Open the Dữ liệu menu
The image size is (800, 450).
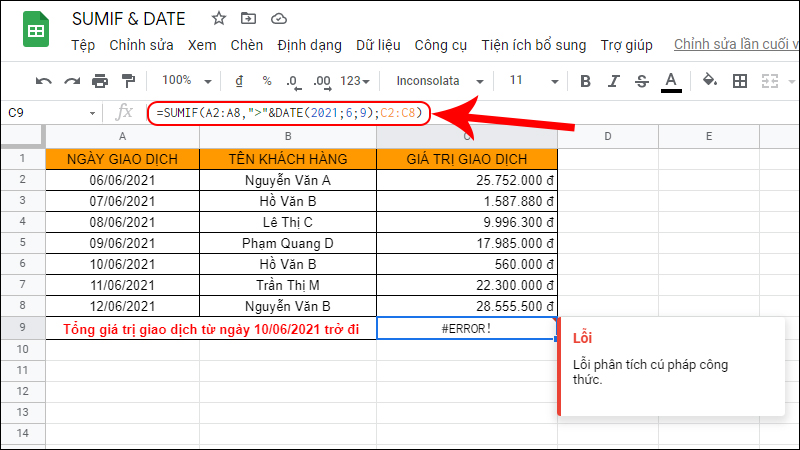[x=378, y=45]
